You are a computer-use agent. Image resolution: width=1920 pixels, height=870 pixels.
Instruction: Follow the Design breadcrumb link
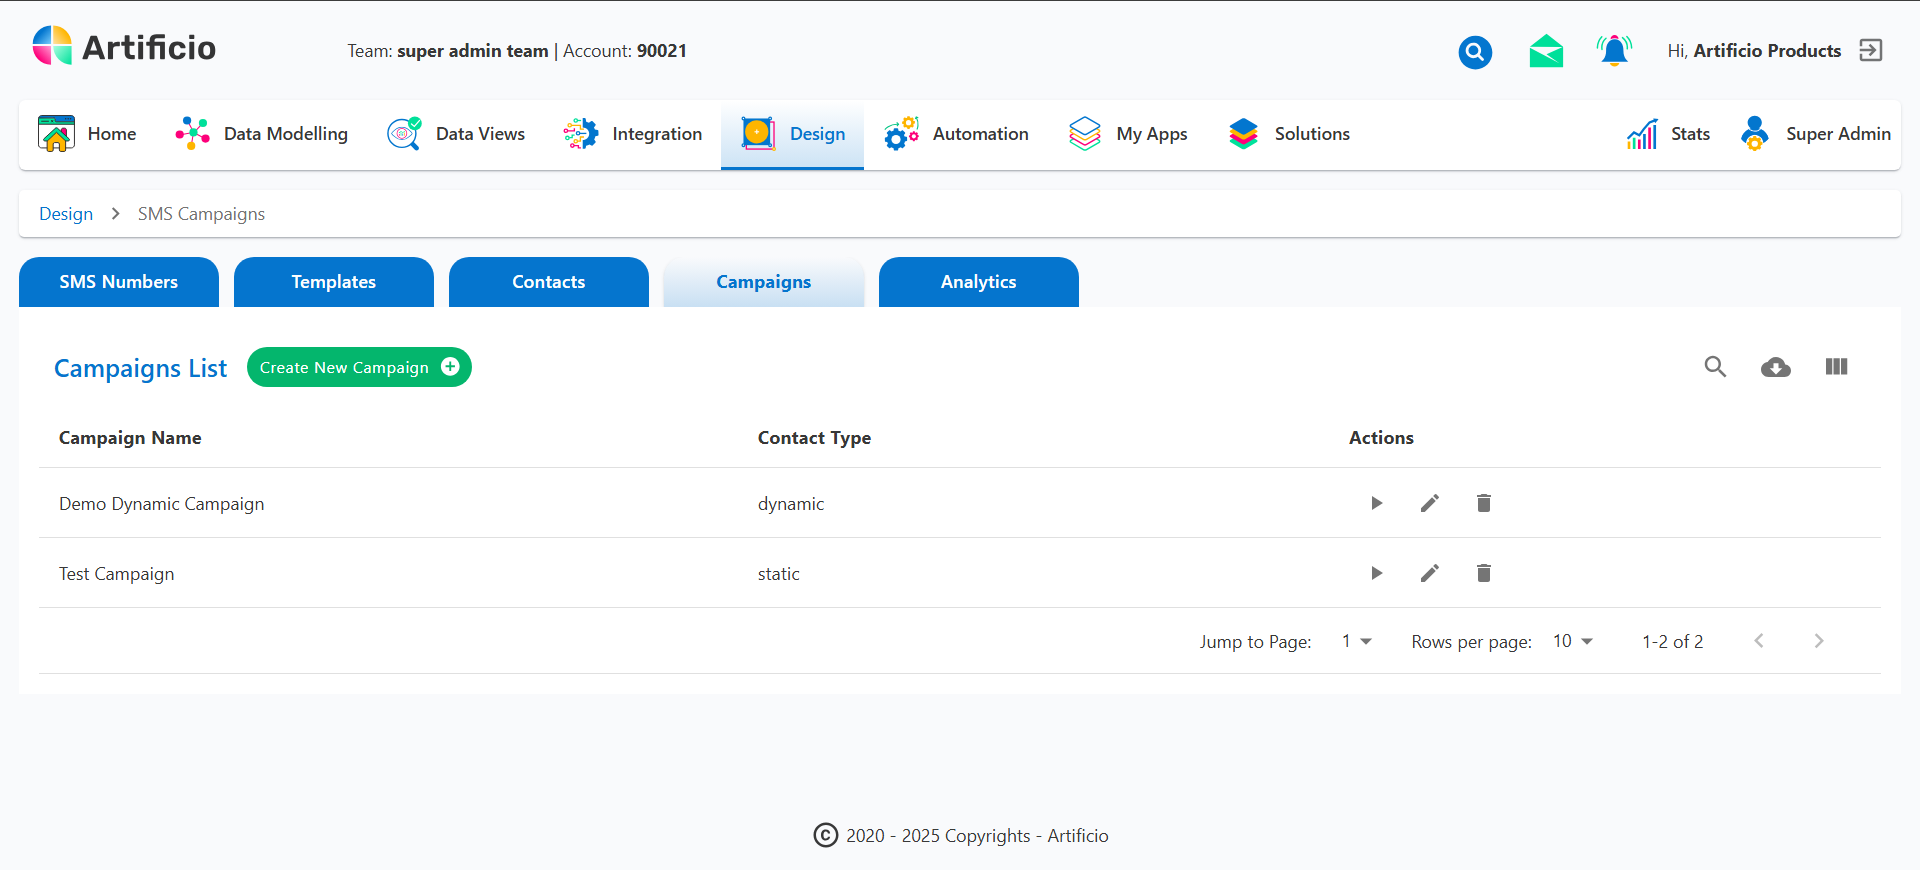coord(66,214)
